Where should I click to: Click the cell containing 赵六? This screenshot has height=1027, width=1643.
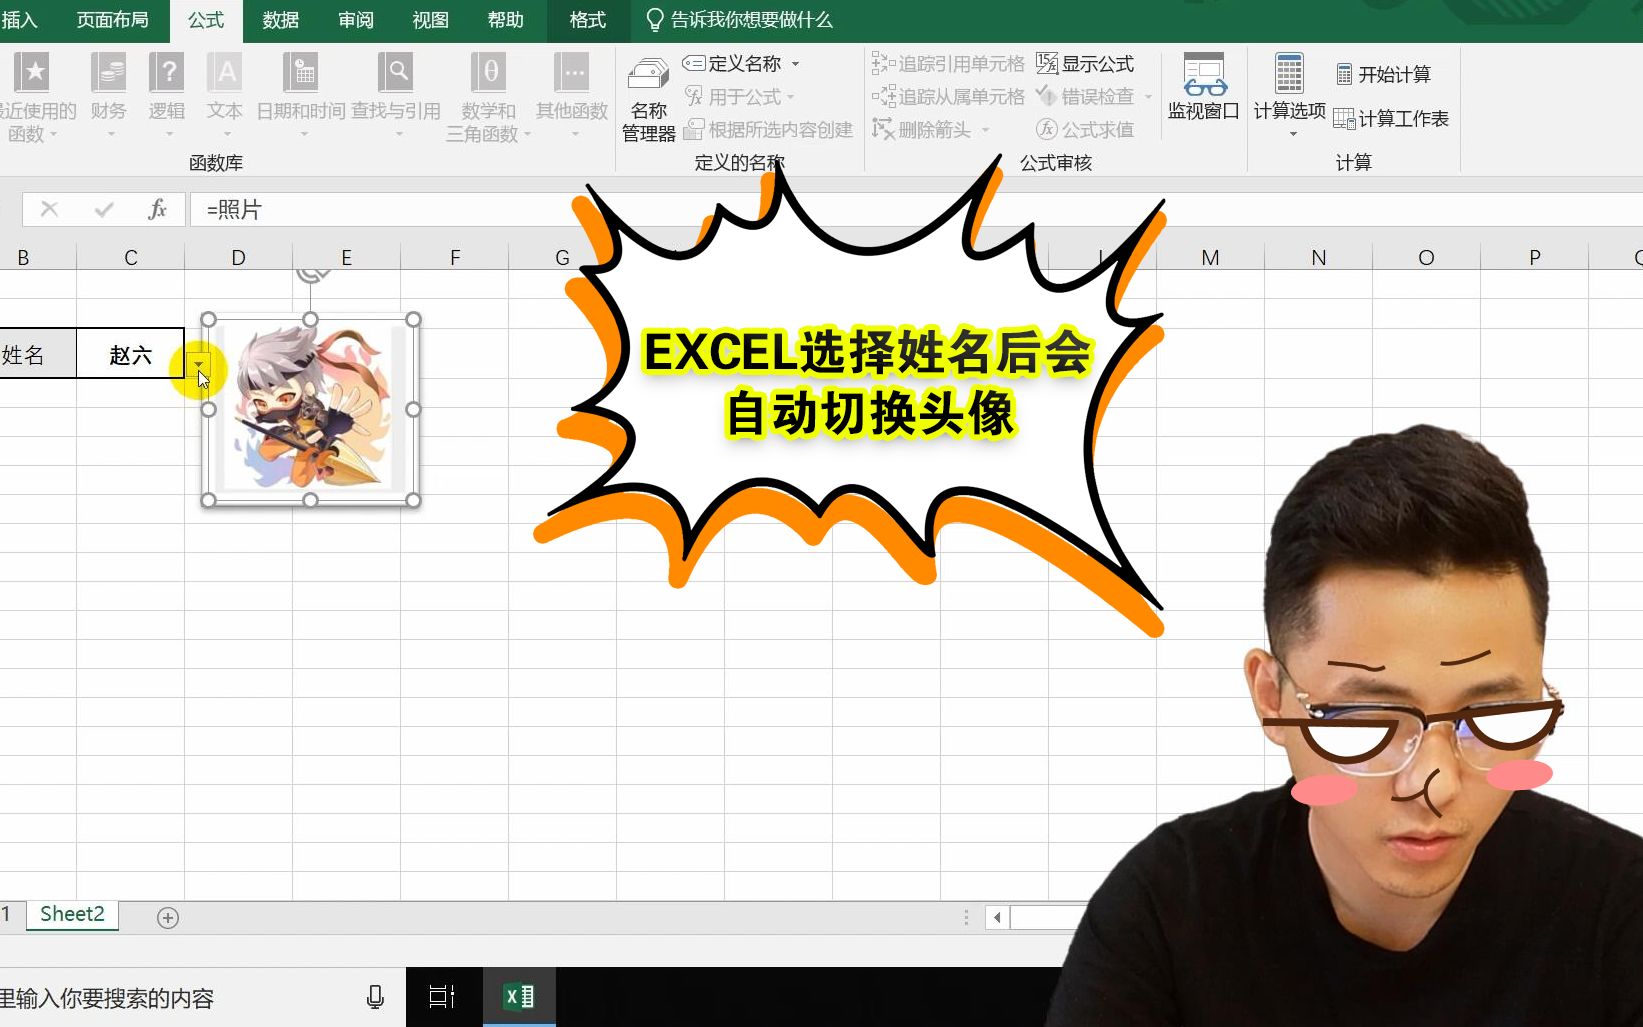[x=130, y=354]
